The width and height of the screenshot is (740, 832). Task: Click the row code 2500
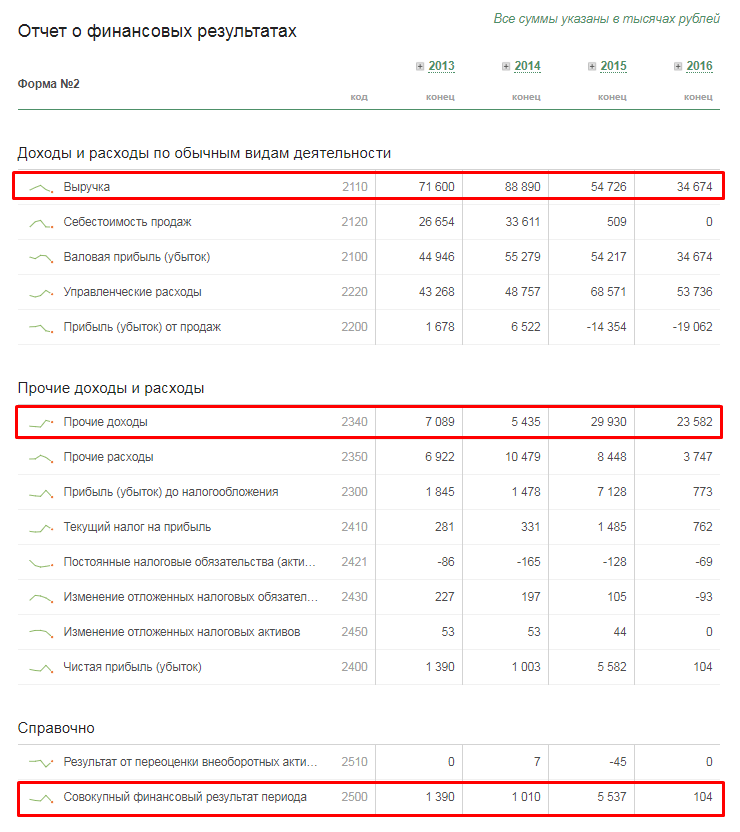(x=354, y=797)
